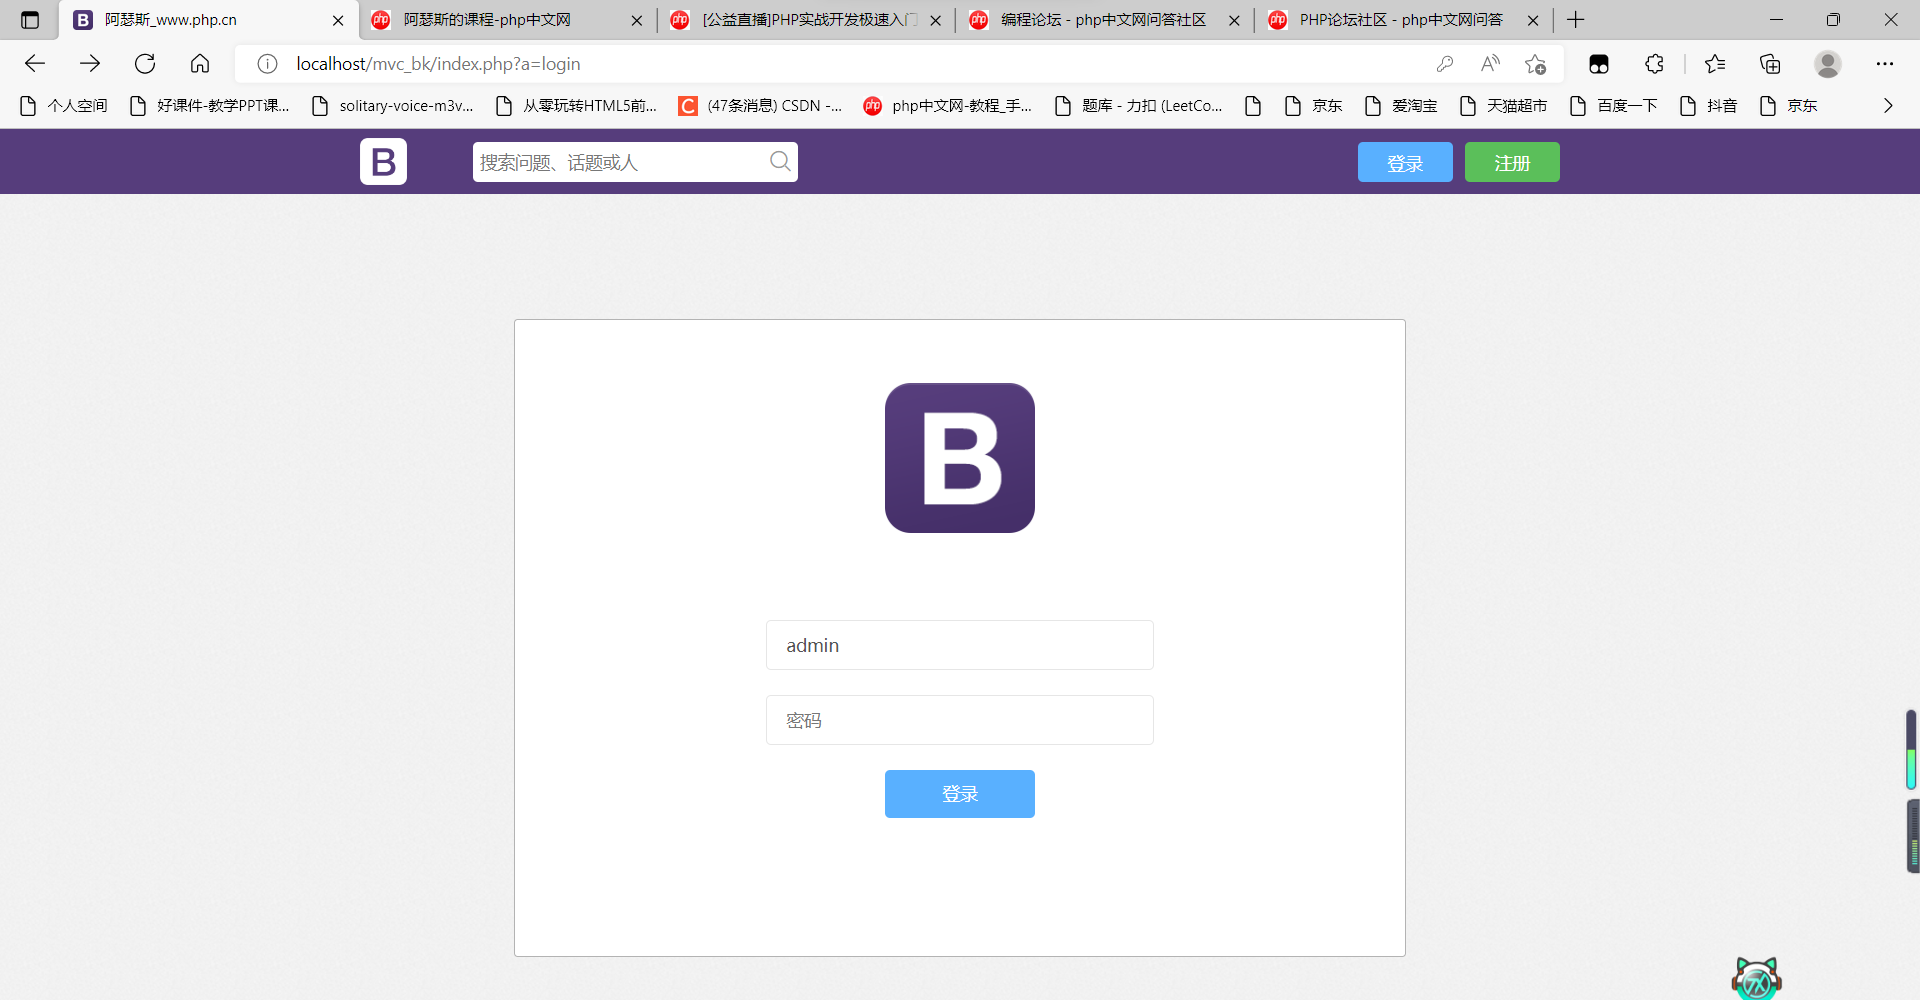
Task: Close the 阿瑟斯_www.php.cn tab
Action: [338, 20]
